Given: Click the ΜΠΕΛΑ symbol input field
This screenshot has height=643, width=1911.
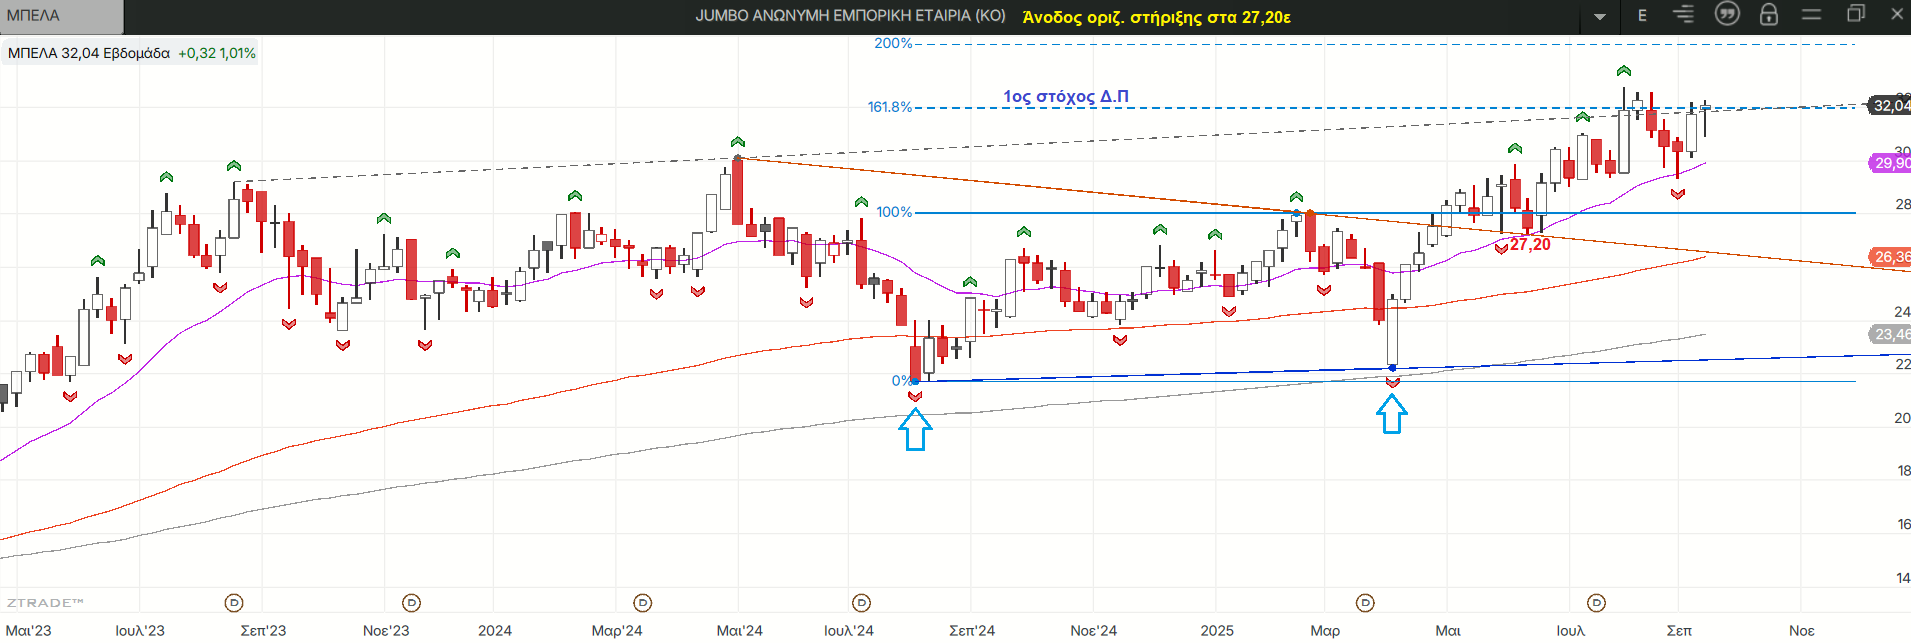Looking at the screenshot, I should [x=62, y=16].
